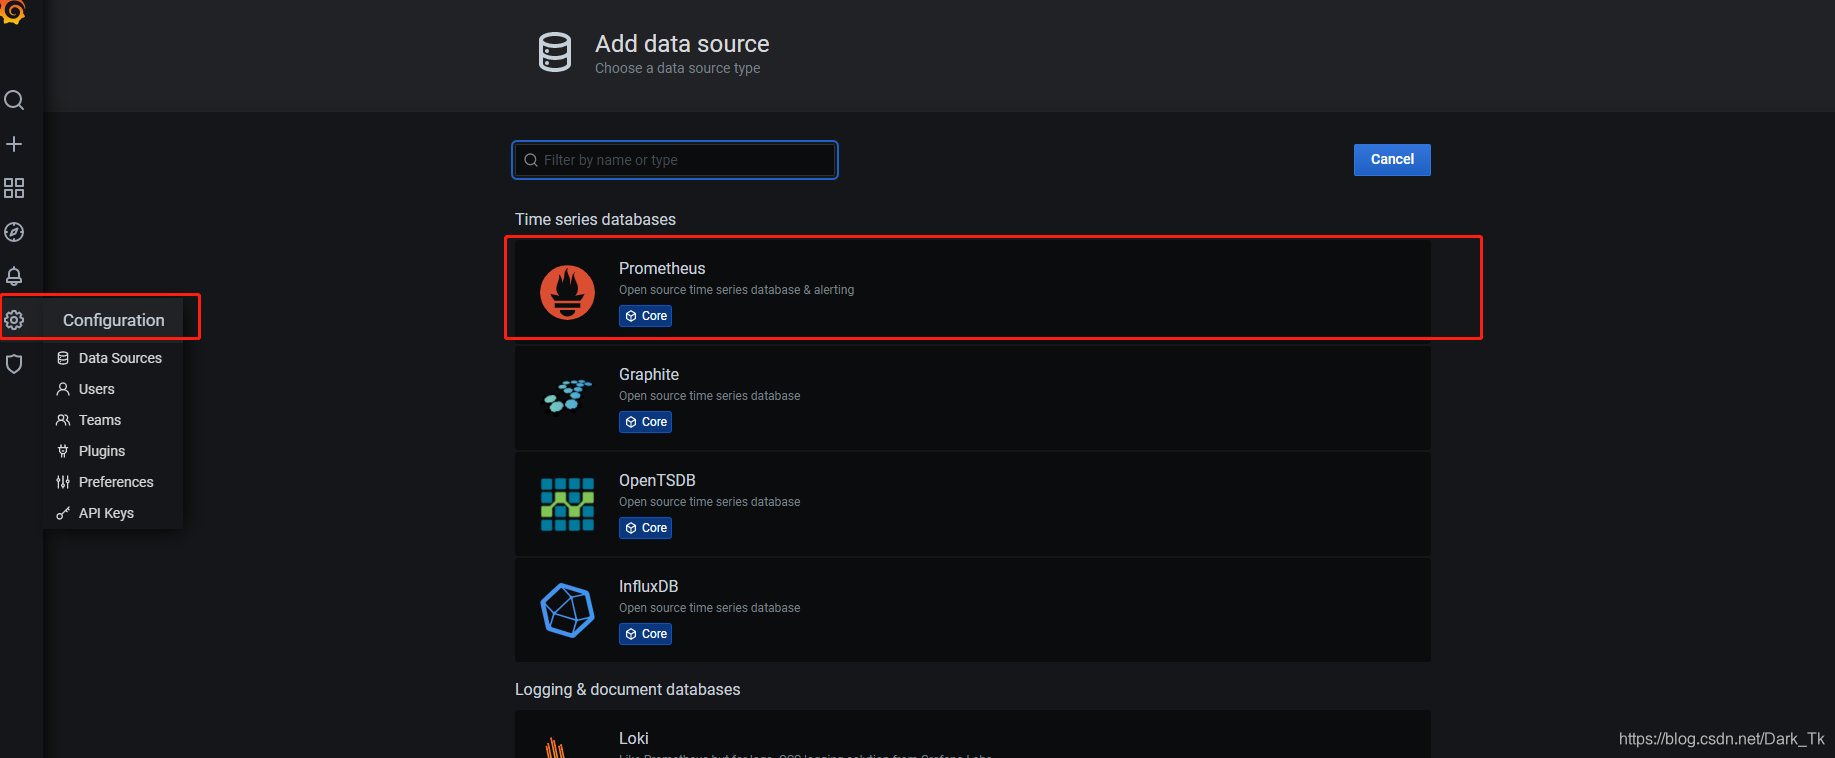Select the OpenTSDB data source title
1835x758 pixels.
click(657, 480)
